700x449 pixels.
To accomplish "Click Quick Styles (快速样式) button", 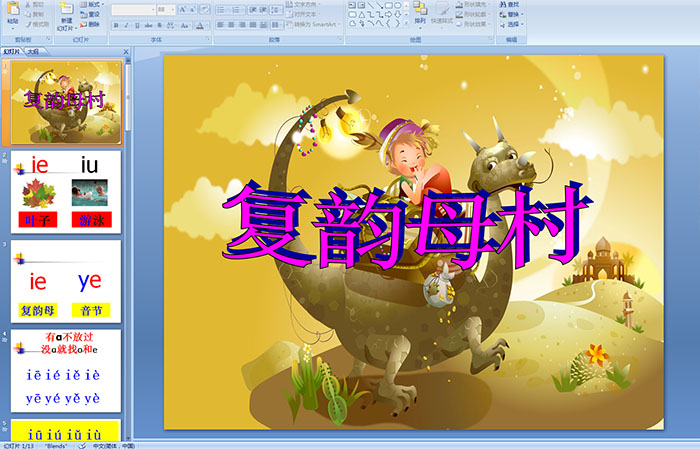I will coord(442,13).
